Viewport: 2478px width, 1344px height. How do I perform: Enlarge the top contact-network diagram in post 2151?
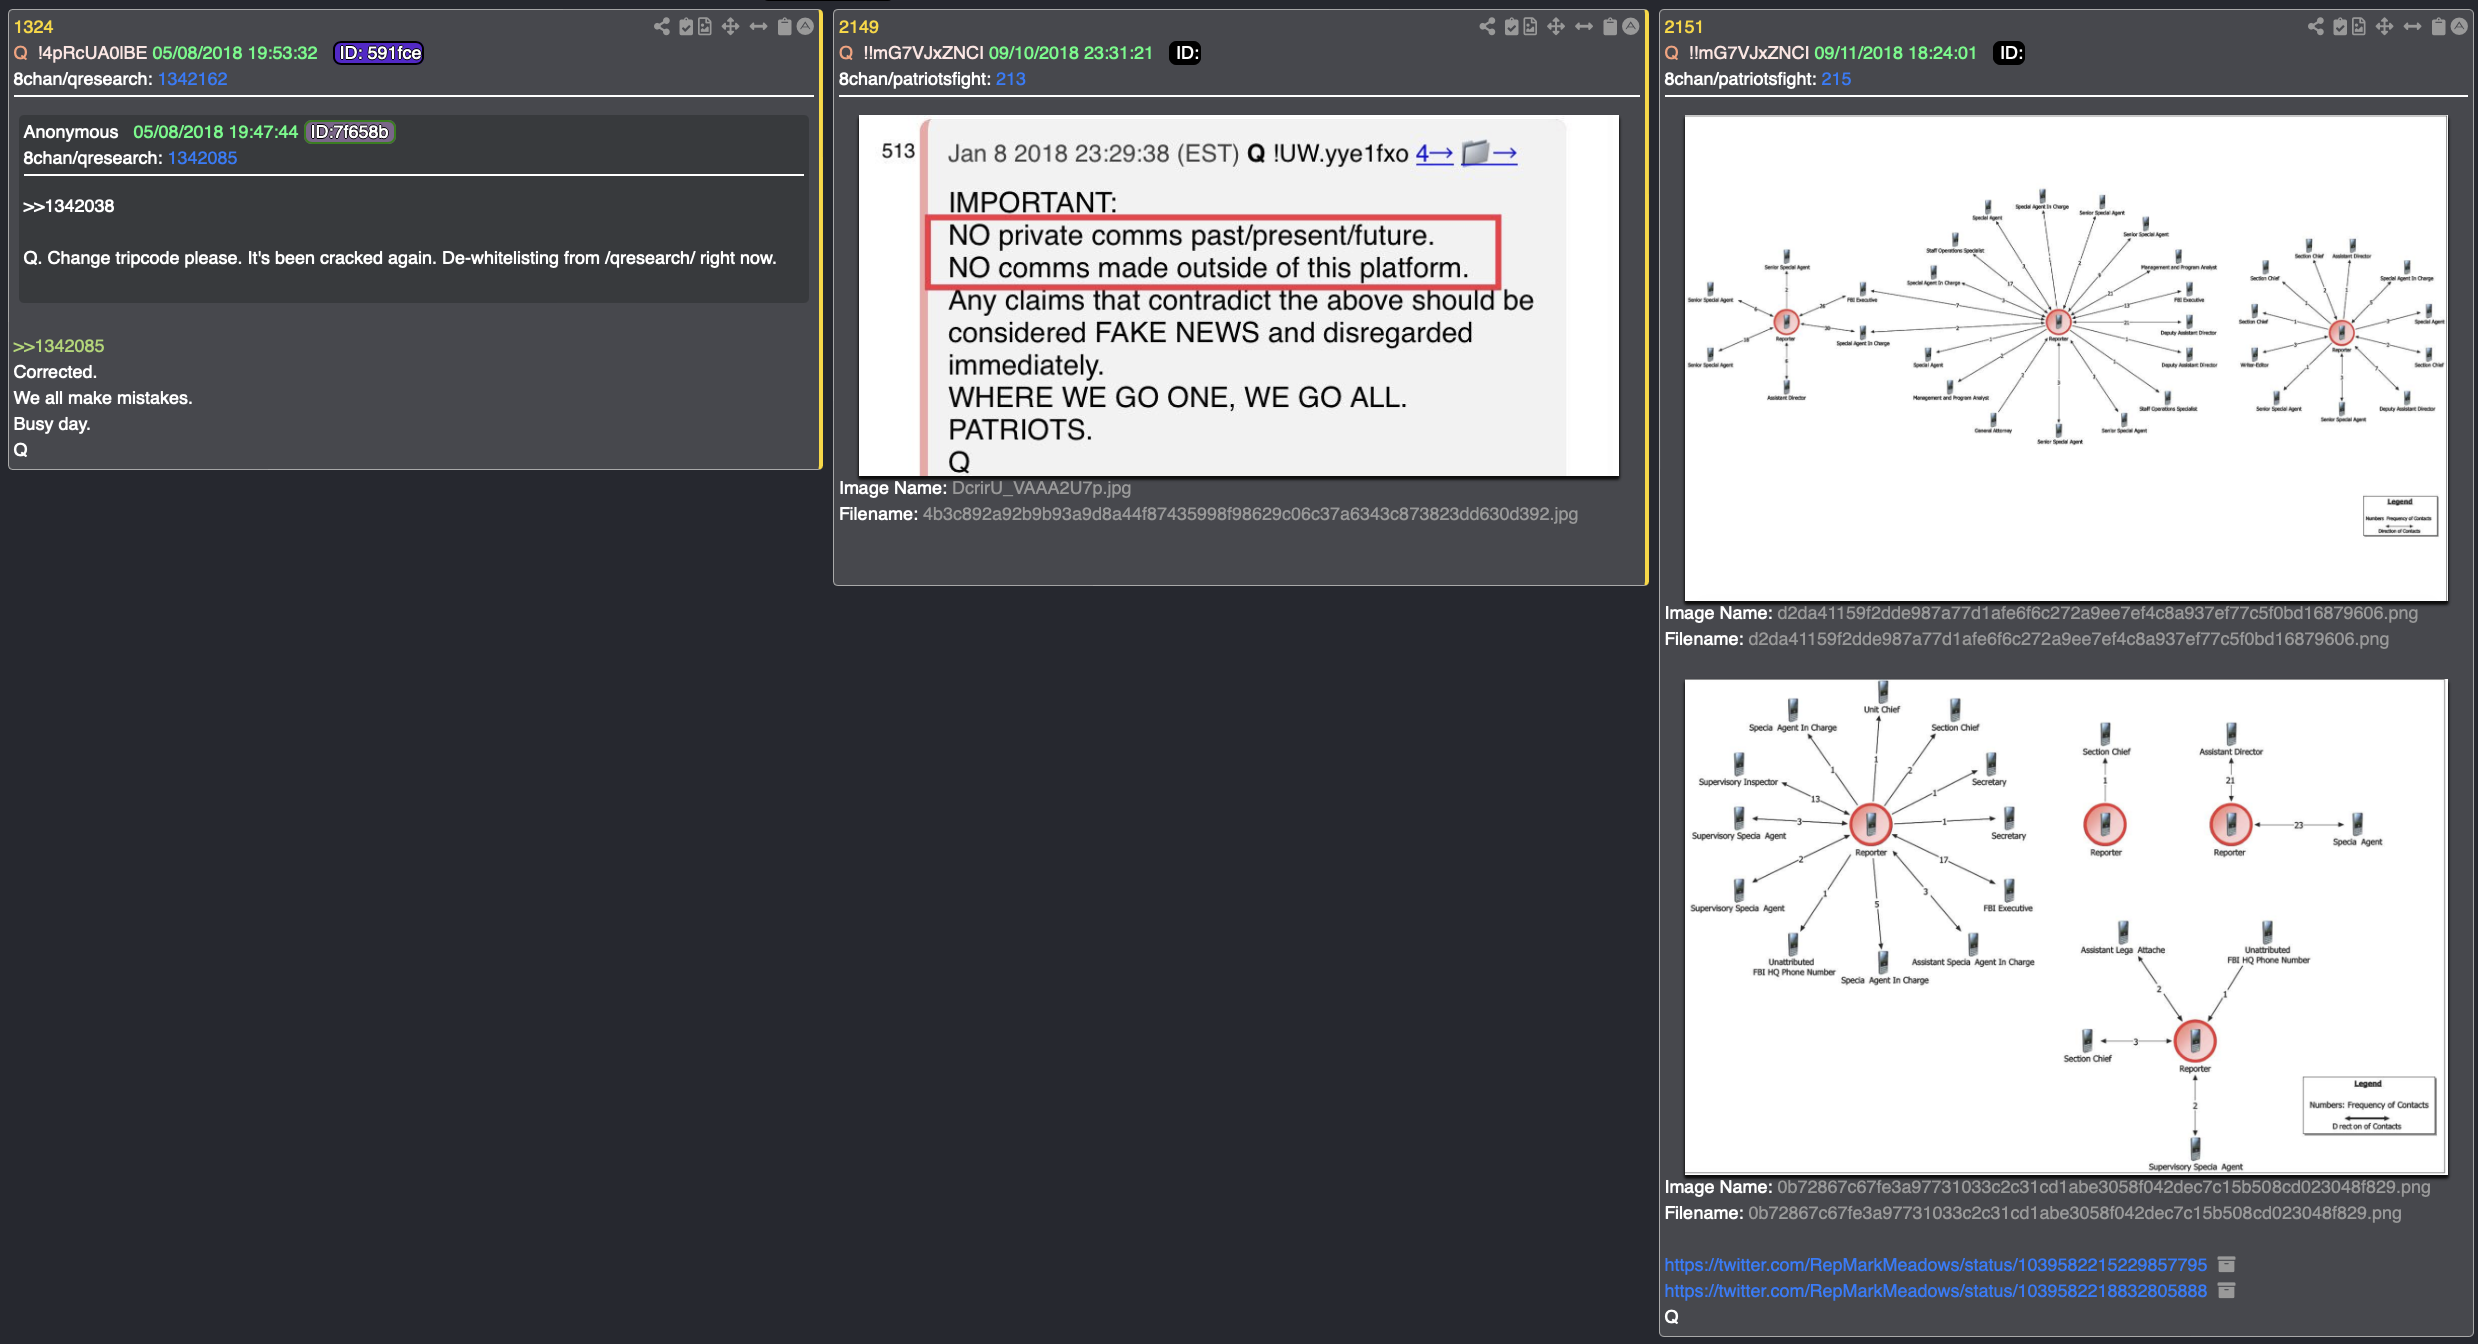2066,358
